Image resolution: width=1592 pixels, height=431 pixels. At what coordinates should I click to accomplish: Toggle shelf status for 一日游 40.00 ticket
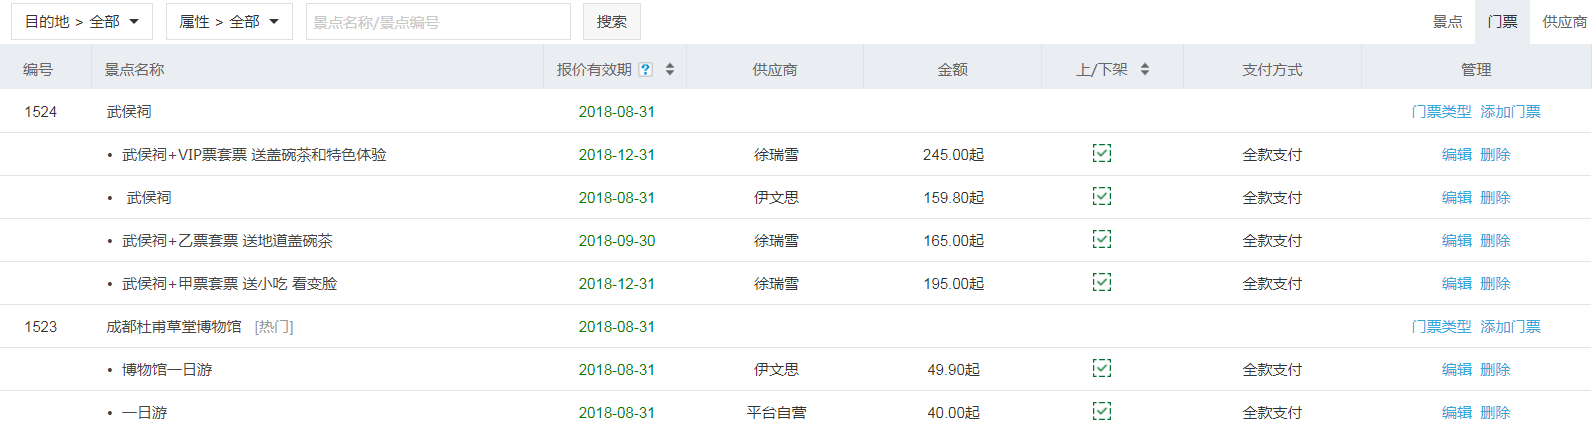[x=1102, y=411]
